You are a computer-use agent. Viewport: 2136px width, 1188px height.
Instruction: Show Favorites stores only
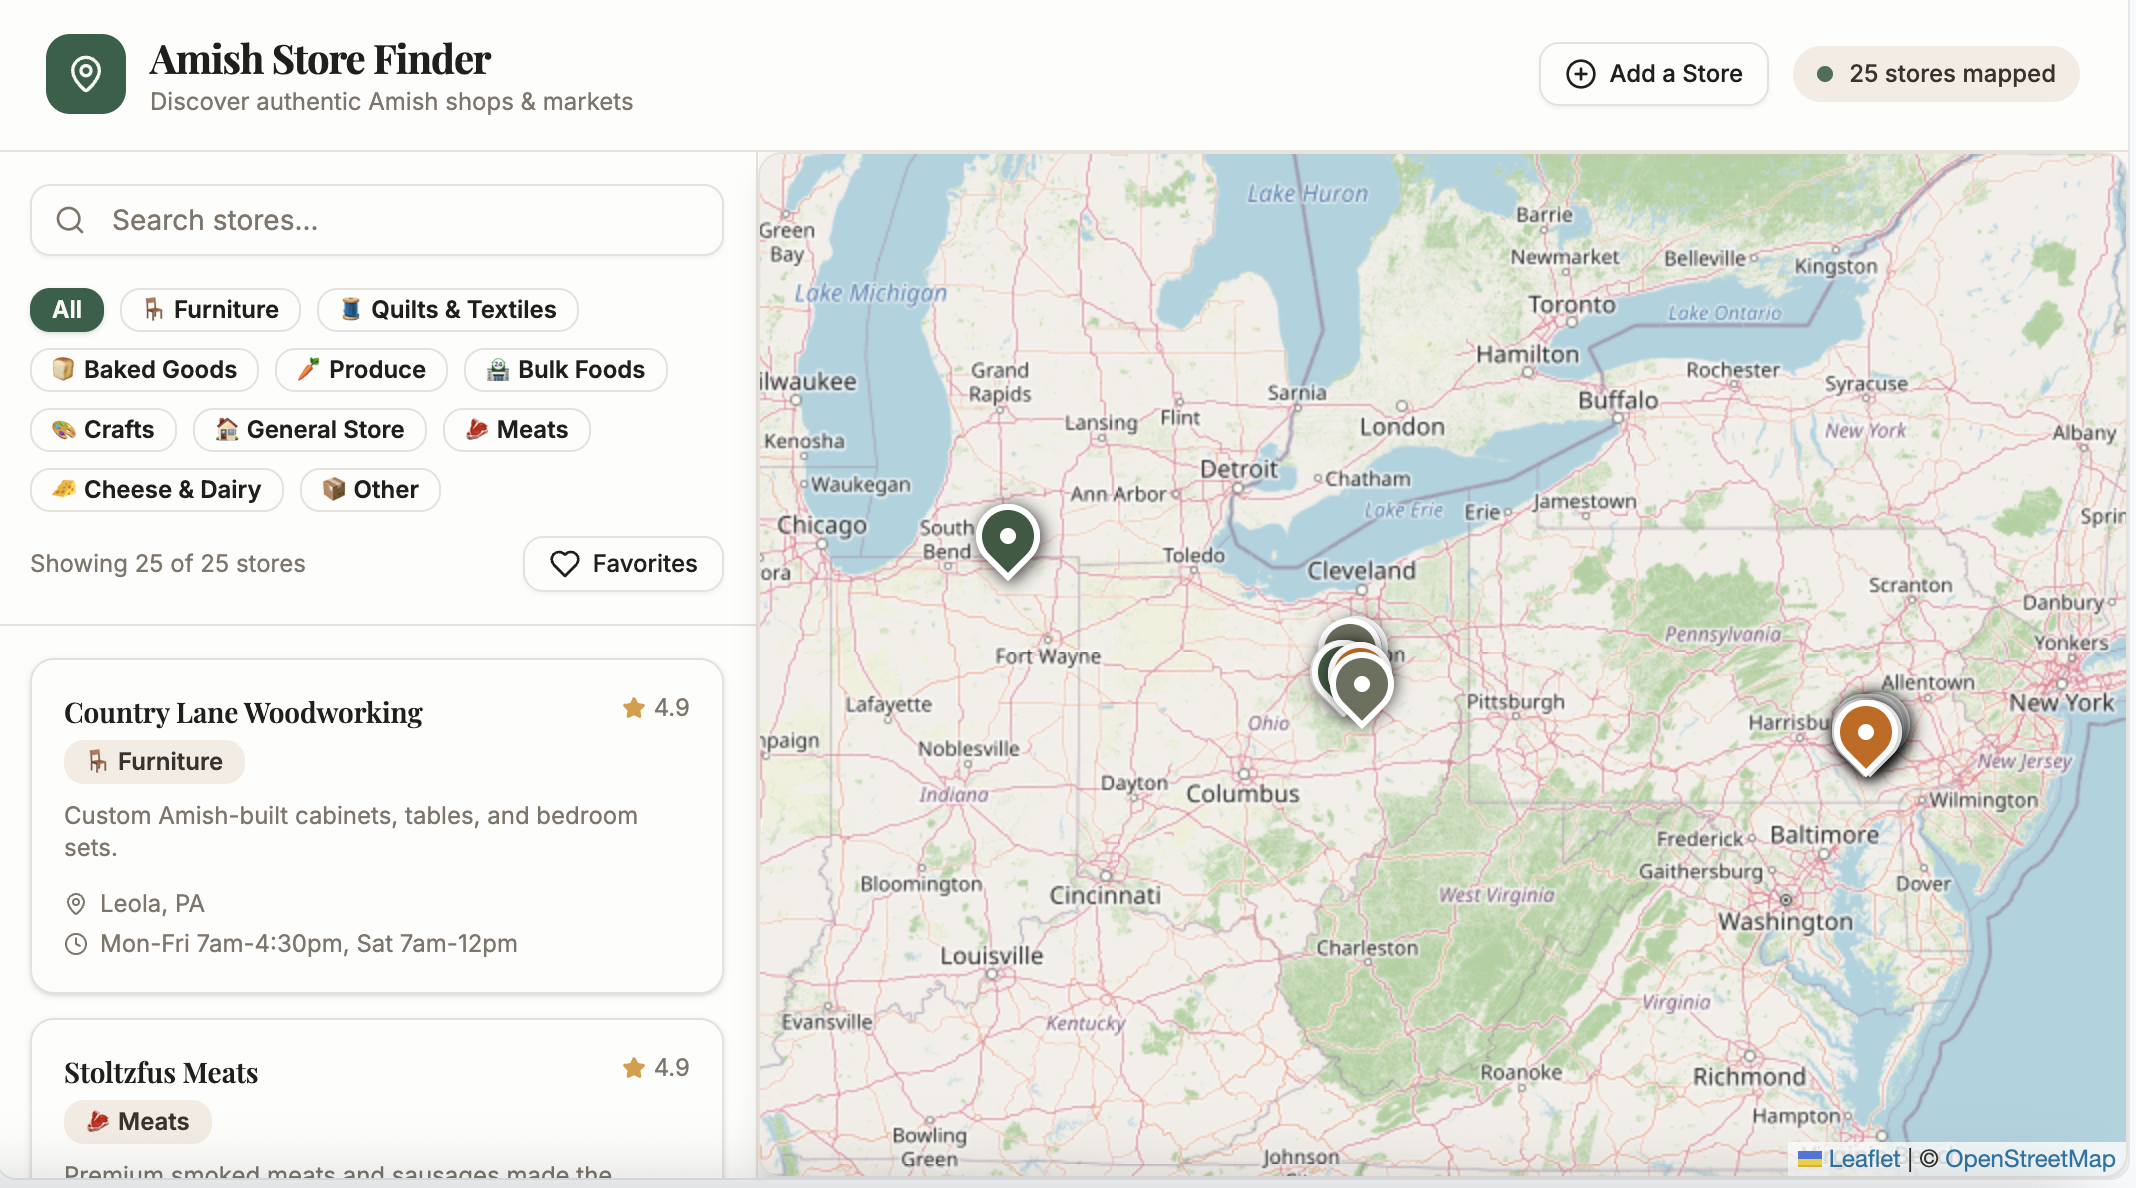[x=623, y=564]
